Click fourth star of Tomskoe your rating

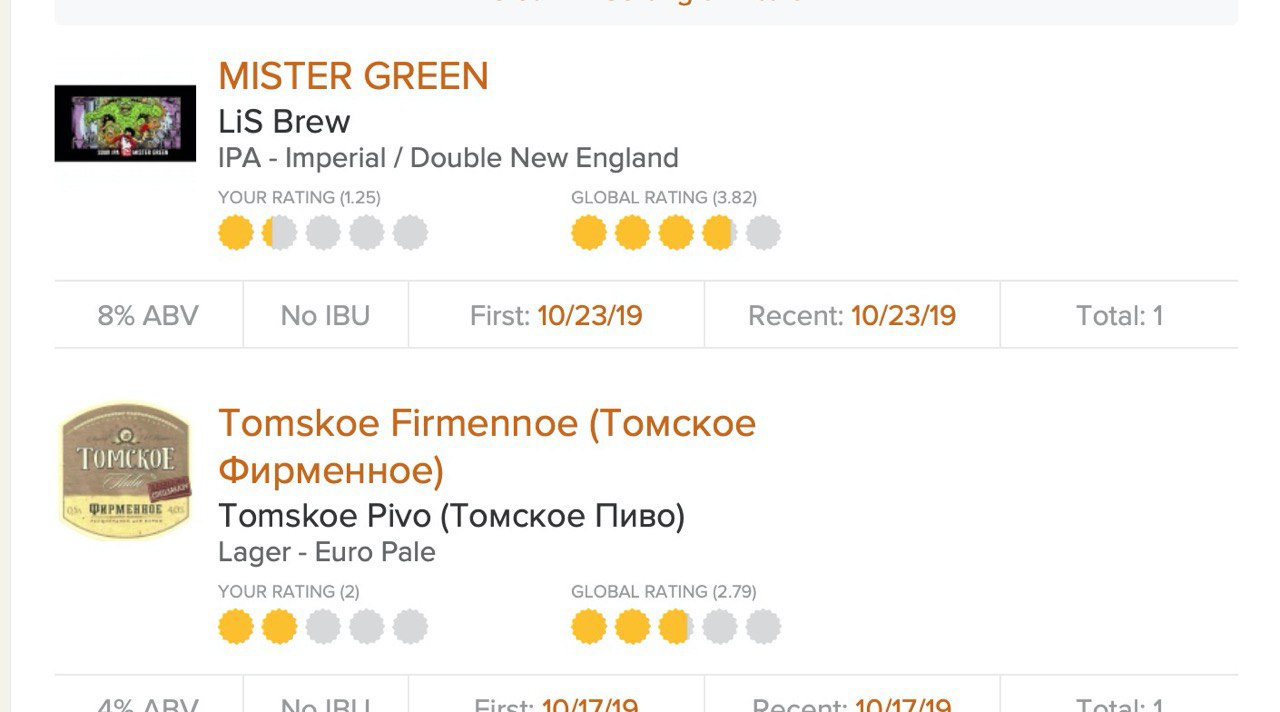(x=367, y=627)
